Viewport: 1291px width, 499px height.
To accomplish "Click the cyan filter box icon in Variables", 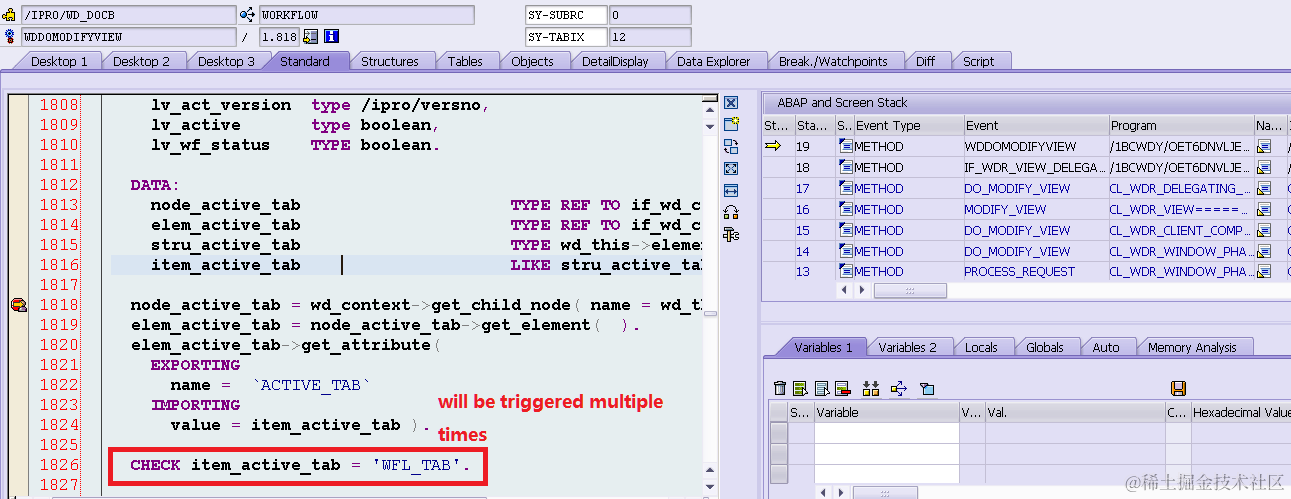I will pyautogui.click(x=926, y=388).
